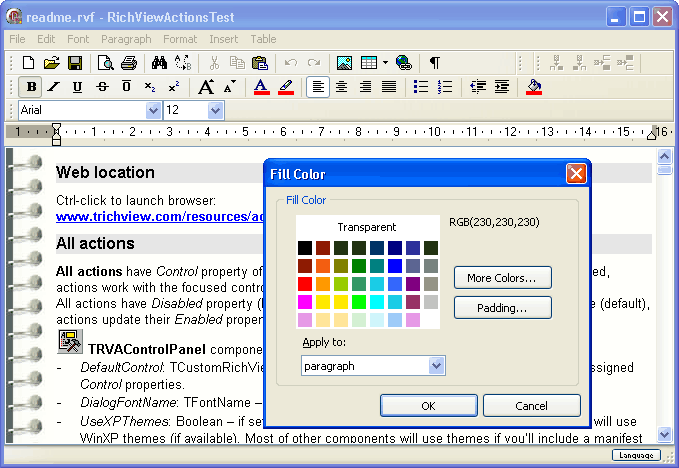The image size is (679, 468).
Task: Toggle the show paragraph marks button
Action: click(435, 63)
